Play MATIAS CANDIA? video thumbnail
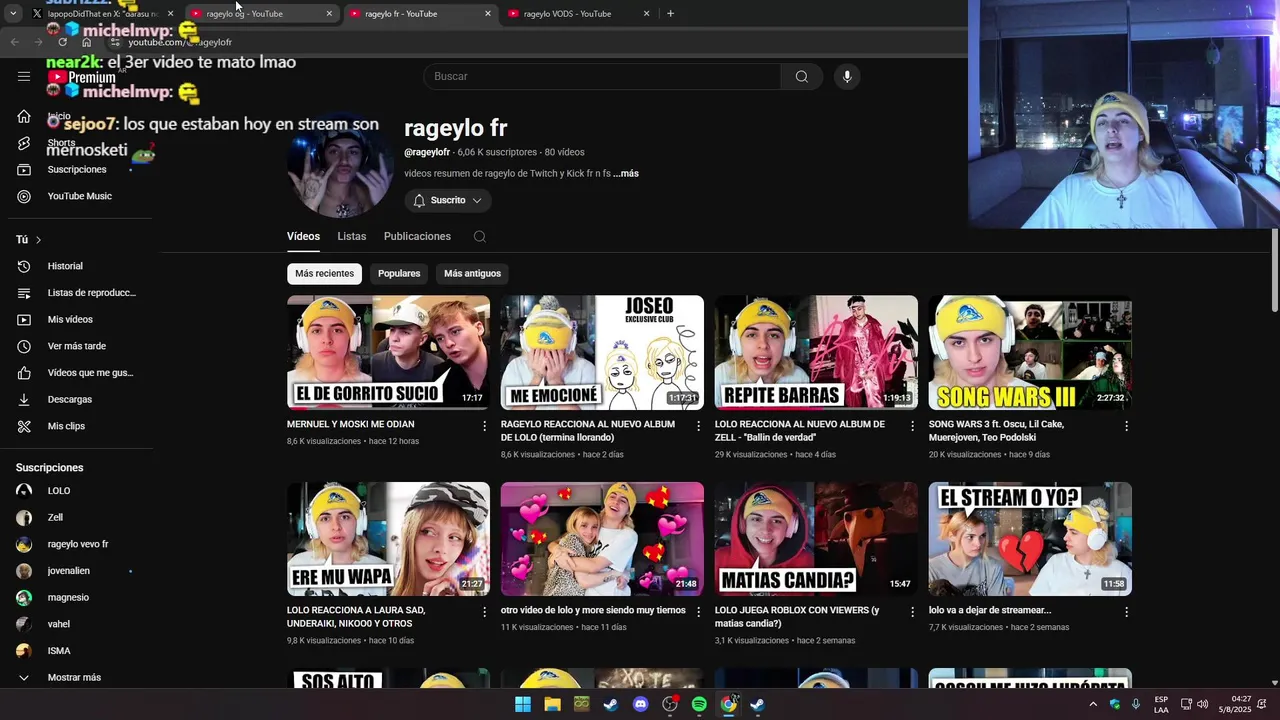 click(816, 539)
